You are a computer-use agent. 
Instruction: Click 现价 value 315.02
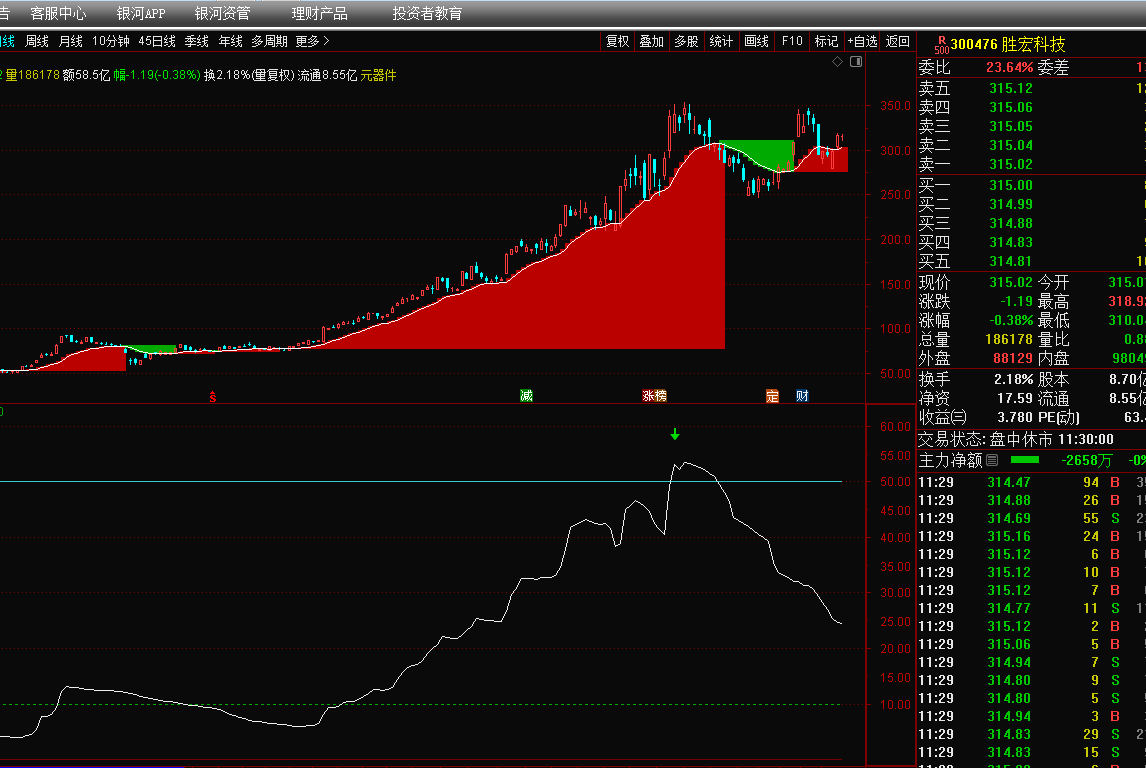tap(1011, 282)
